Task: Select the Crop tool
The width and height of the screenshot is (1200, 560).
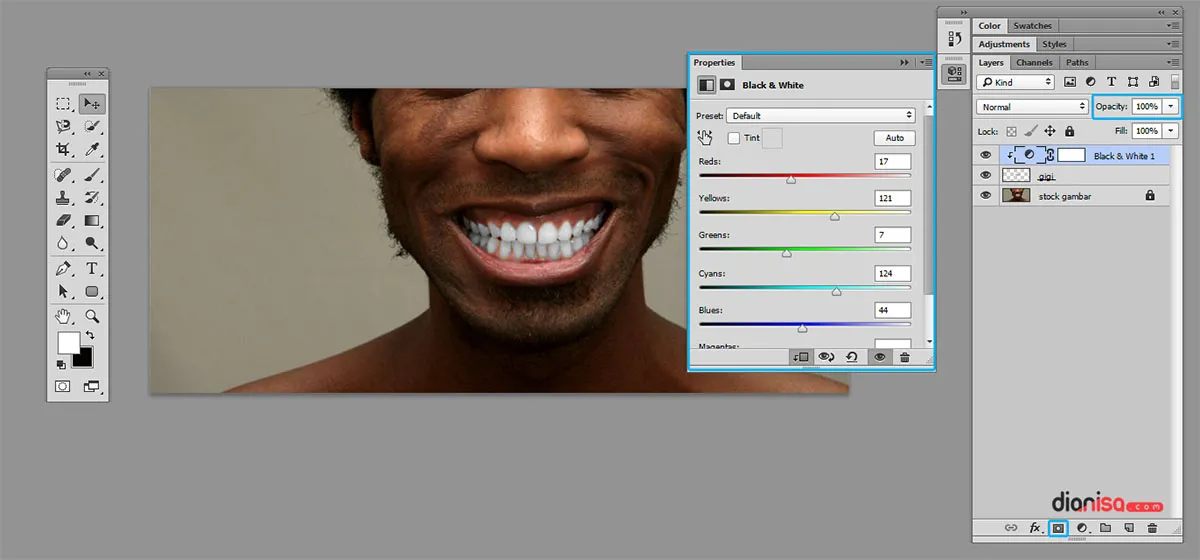Action: [x=63, y=149]
